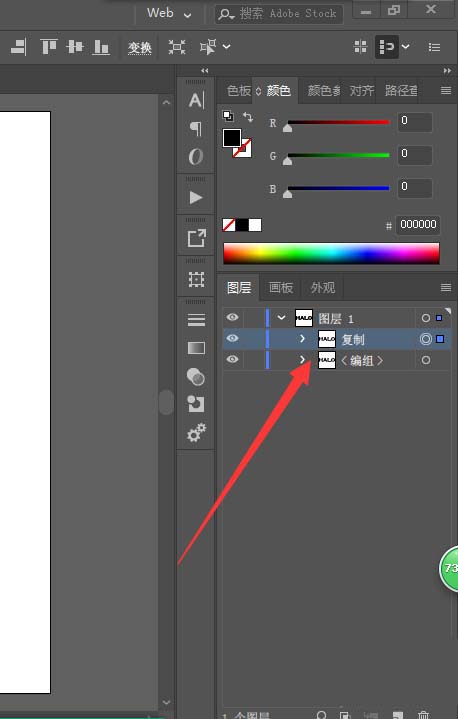Toggle visibility of the 复制 sublayer
The width and height of the screenshot is (458, 719).
coord(232,338)
